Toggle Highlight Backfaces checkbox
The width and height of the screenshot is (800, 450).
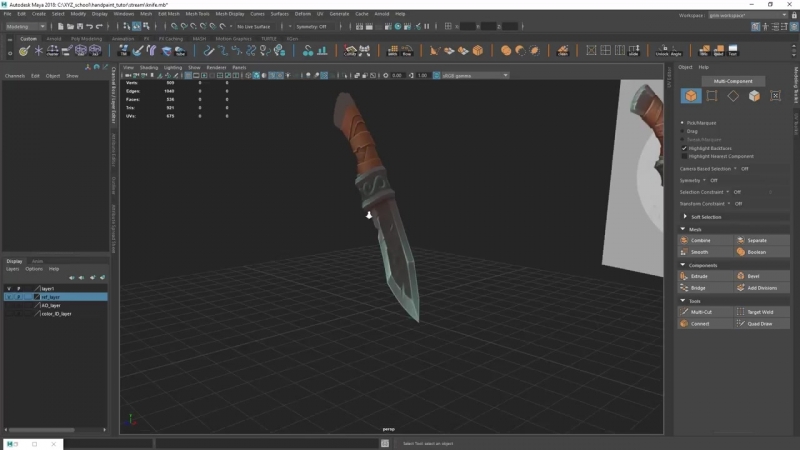point(684,148)
